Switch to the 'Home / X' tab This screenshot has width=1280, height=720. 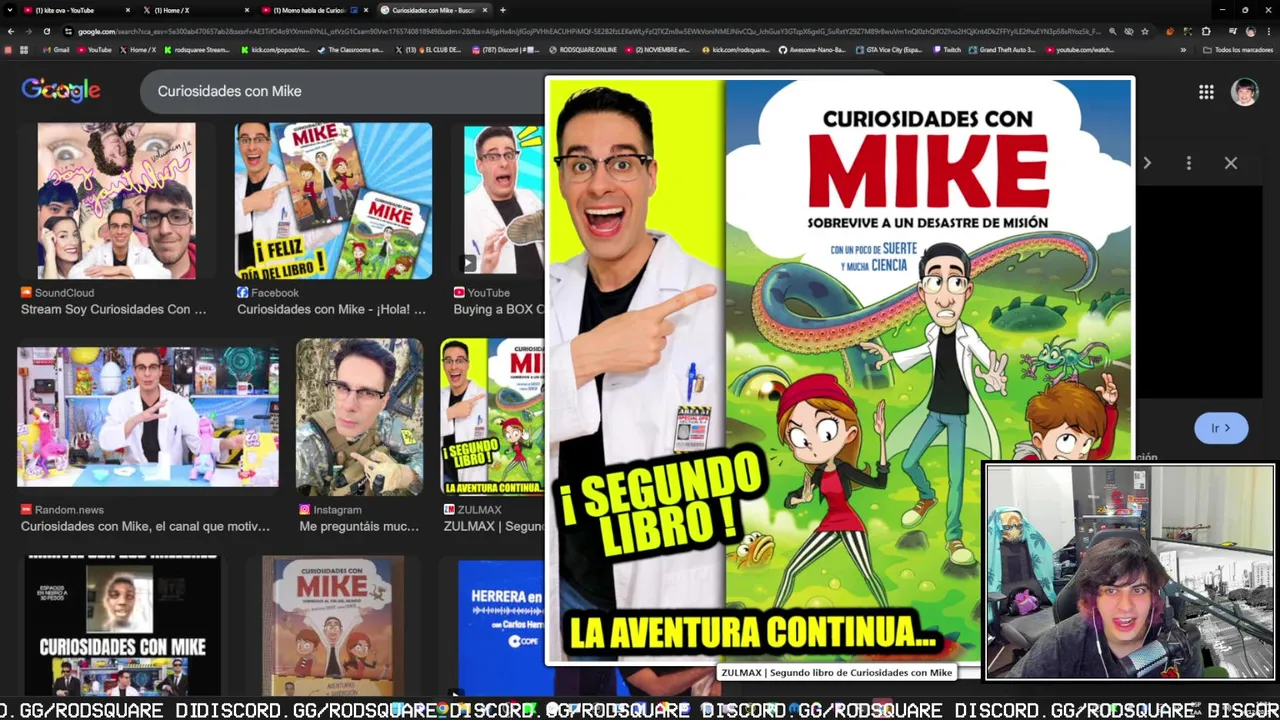(x=195, y=10)
